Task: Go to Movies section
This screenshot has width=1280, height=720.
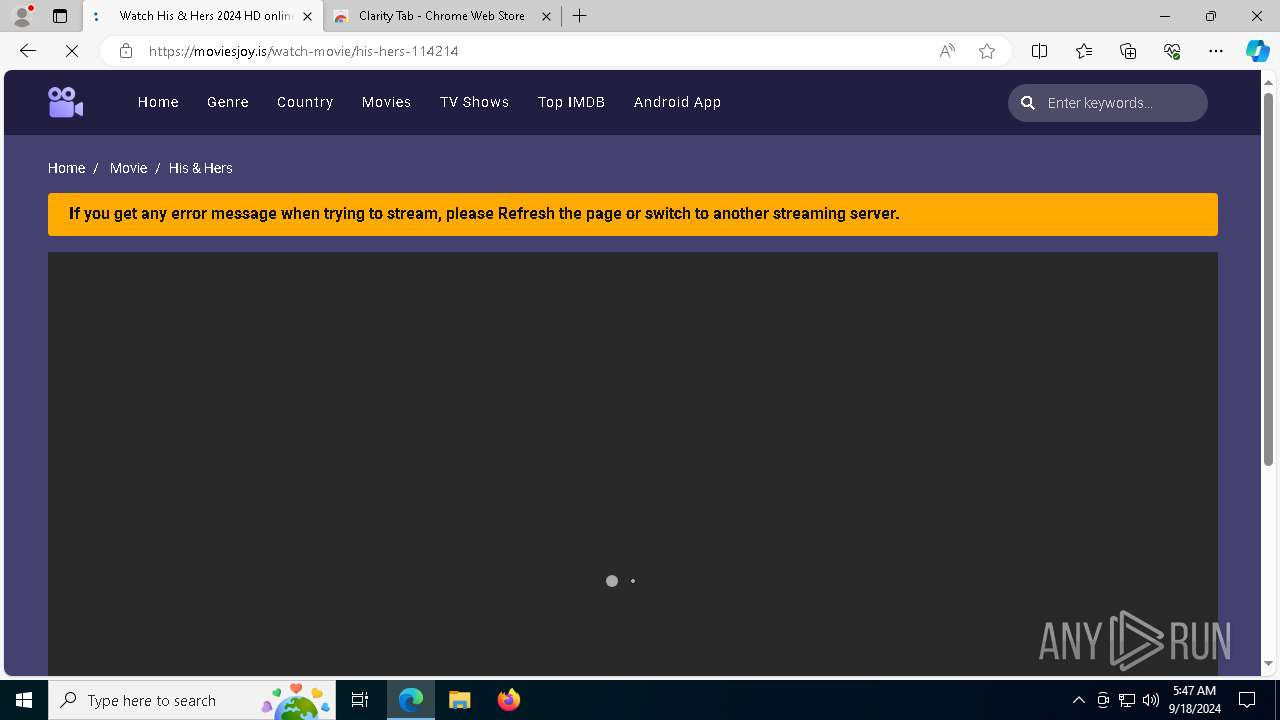Action: (x=386, y=102)
